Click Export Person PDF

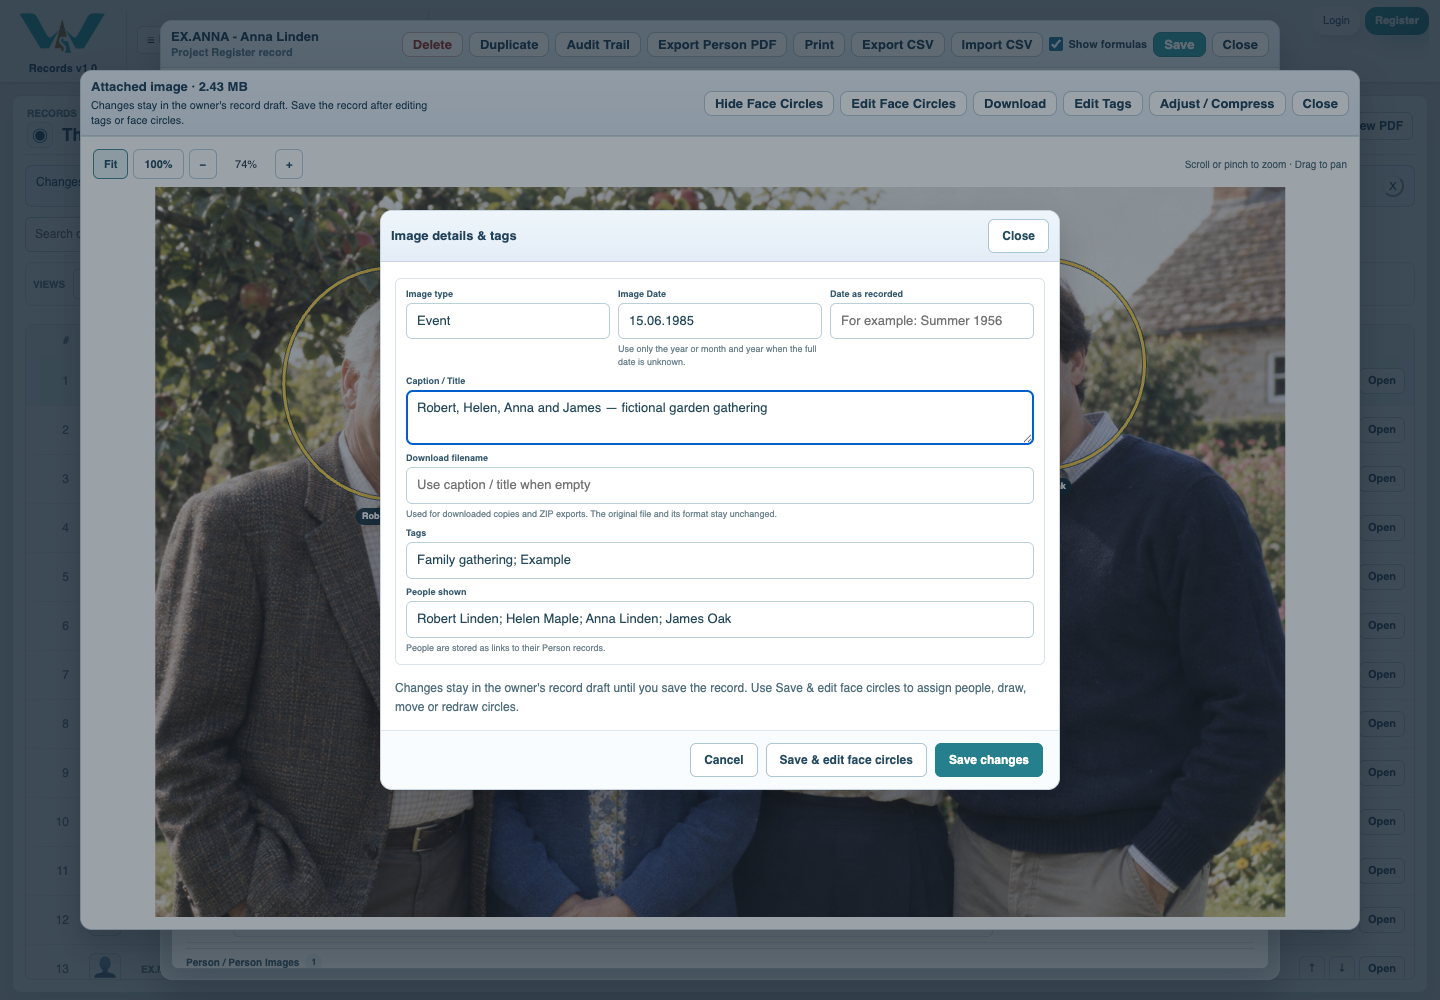click(x=717, y=45)
